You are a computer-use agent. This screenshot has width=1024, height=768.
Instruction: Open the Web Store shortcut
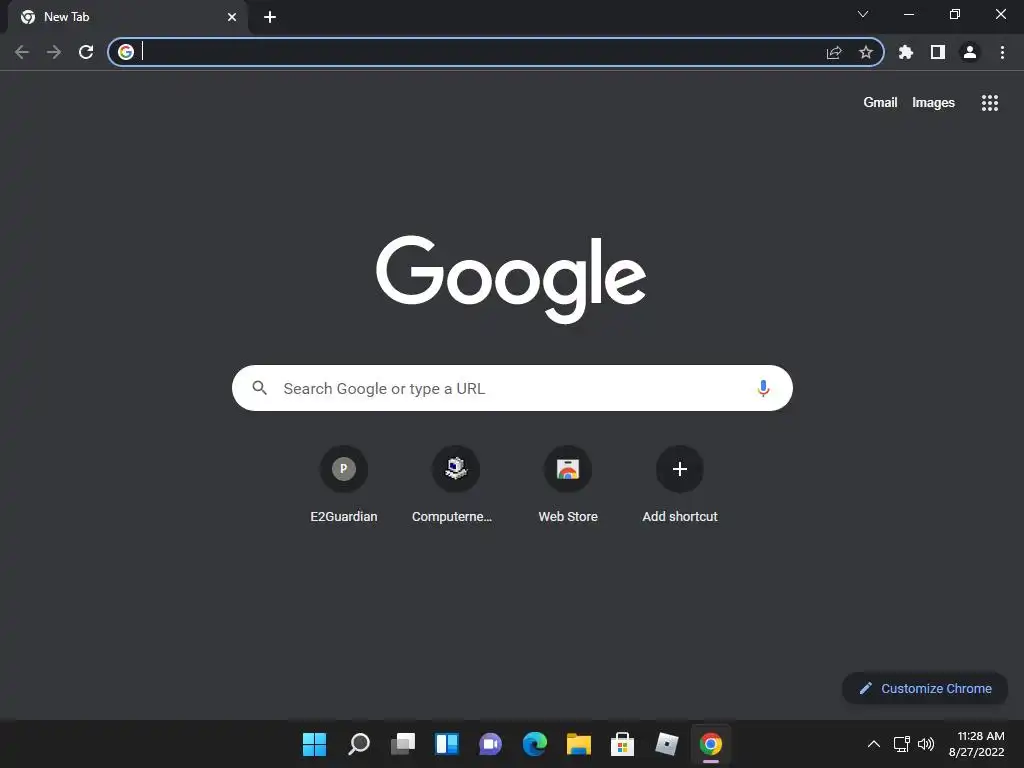568,485
